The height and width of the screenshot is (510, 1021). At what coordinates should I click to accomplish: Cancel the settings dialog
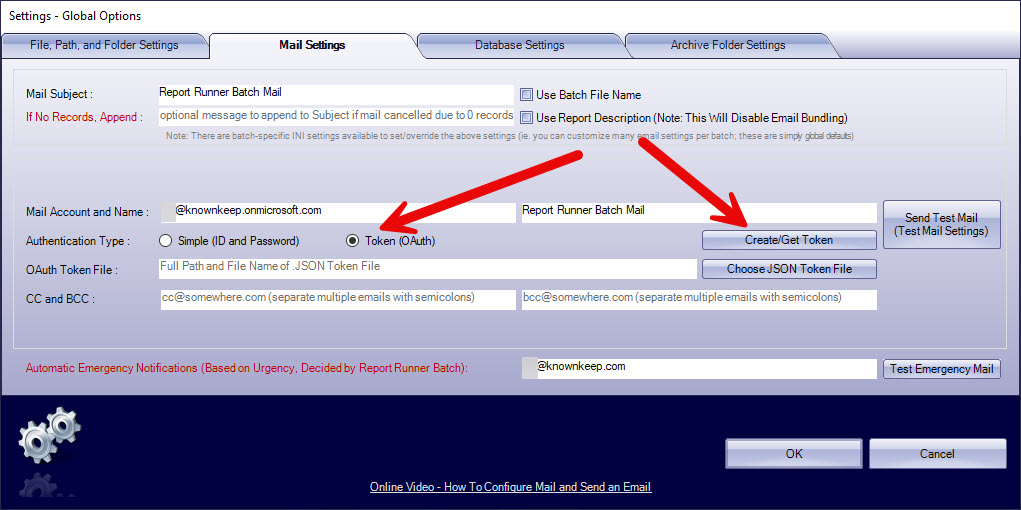point(936,454)
